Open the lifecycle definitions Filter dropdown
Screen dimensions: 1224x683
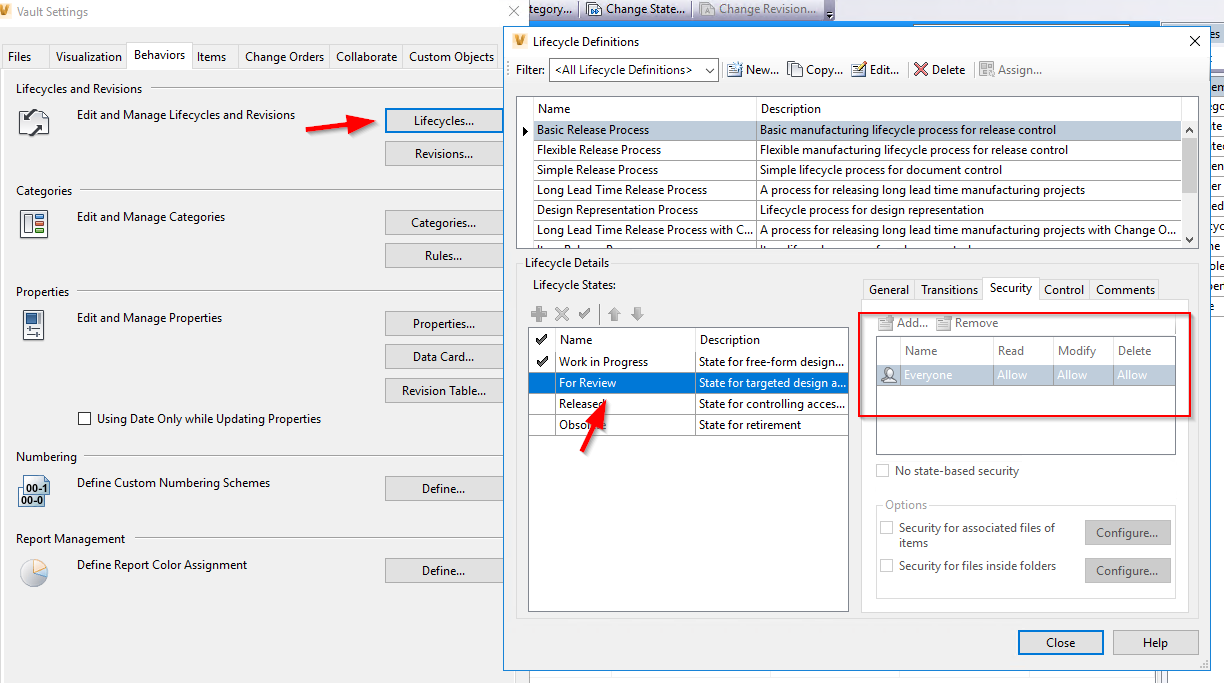pos(710,70)
